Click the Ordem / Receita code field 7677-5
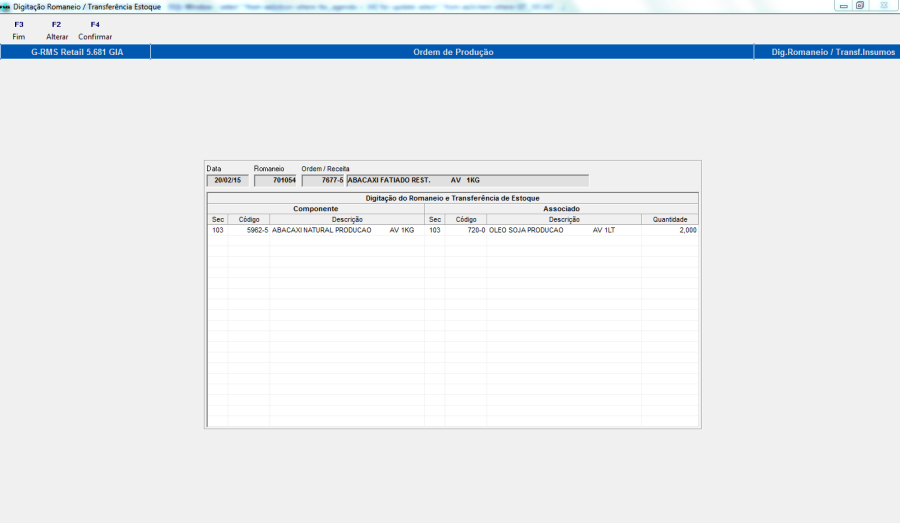Image resolution: width=900 pixels, height=523 pixels. click(x=323, y=180)
